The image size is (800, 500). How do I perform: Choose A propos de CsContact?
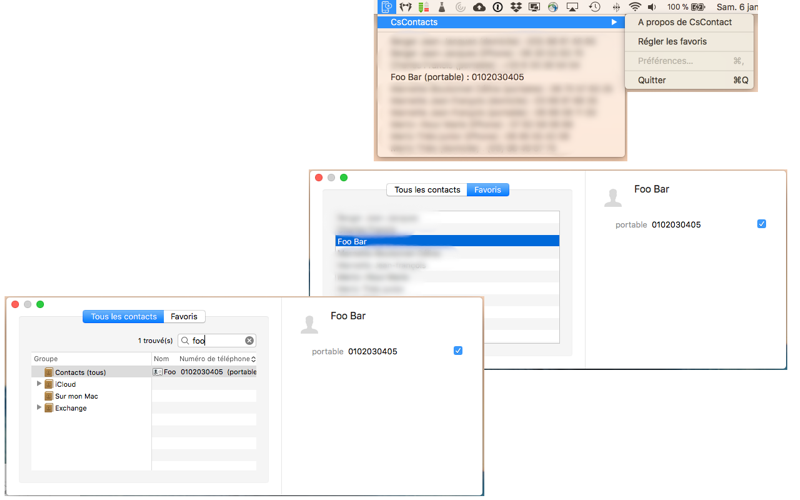684,22
